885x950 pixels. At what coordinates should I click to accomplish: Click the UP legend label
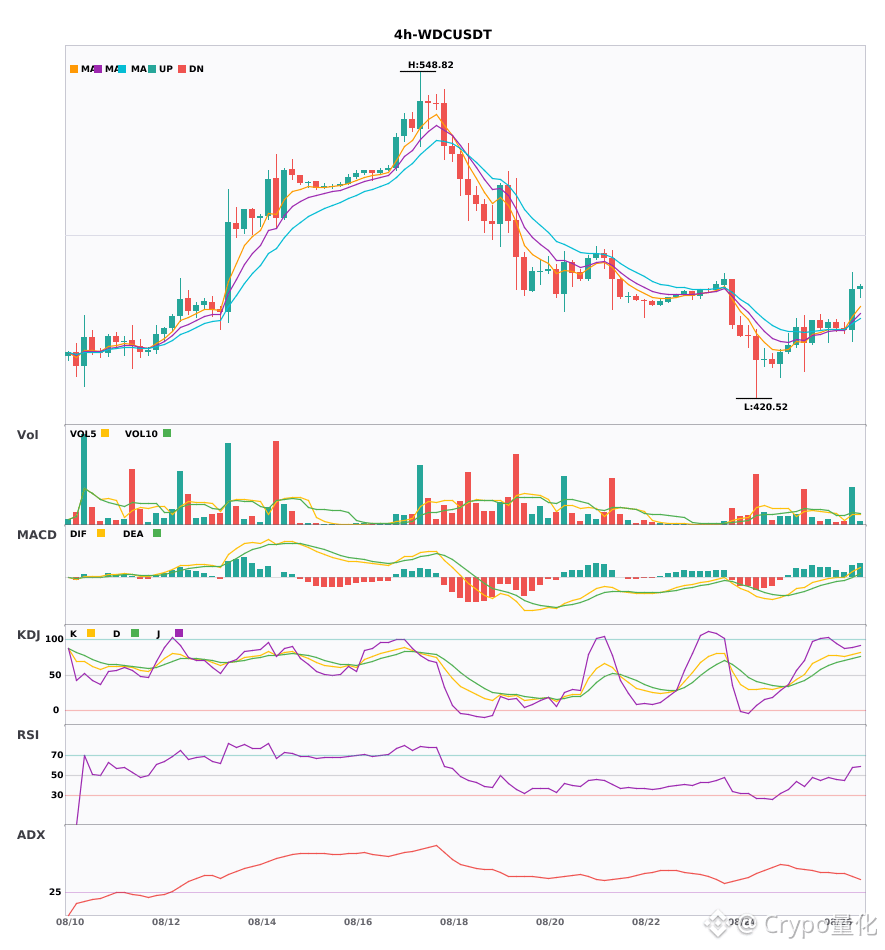[166, 69]
